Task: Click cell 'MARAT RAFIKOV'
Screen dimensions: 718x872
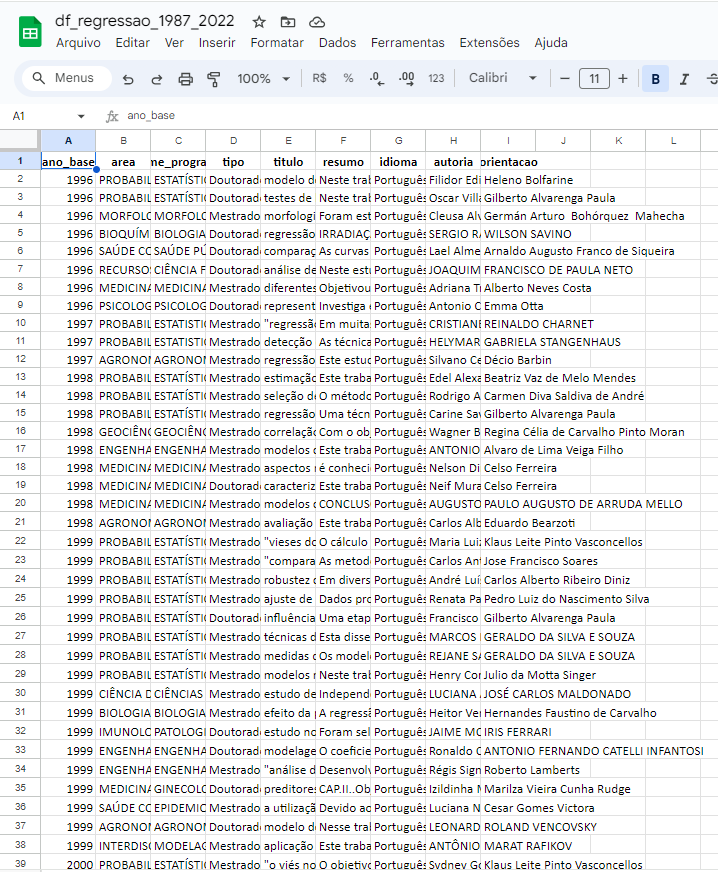Action: (528, 846)
